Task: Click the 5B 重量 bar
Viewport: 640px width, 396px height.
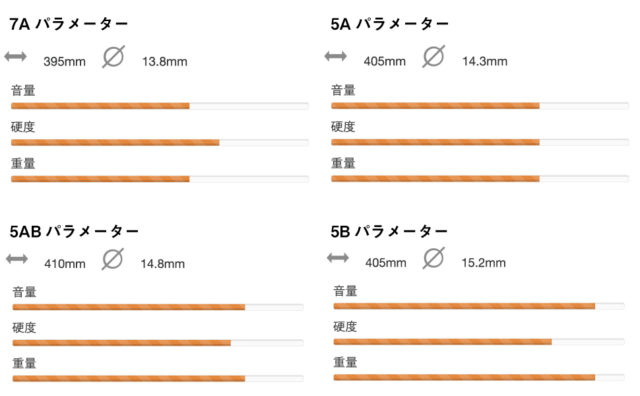Action: (479, 377)
